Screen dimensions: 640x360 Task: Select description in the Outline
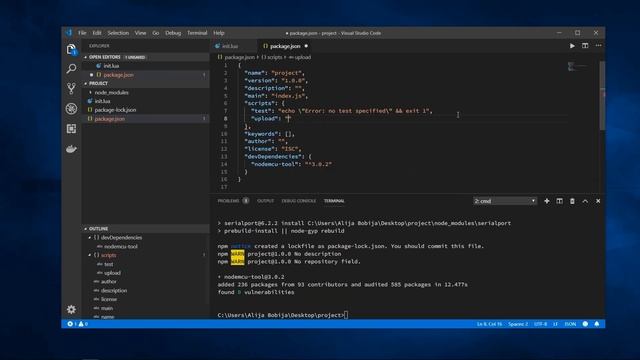pyautogui.click(x=114, y=291)
